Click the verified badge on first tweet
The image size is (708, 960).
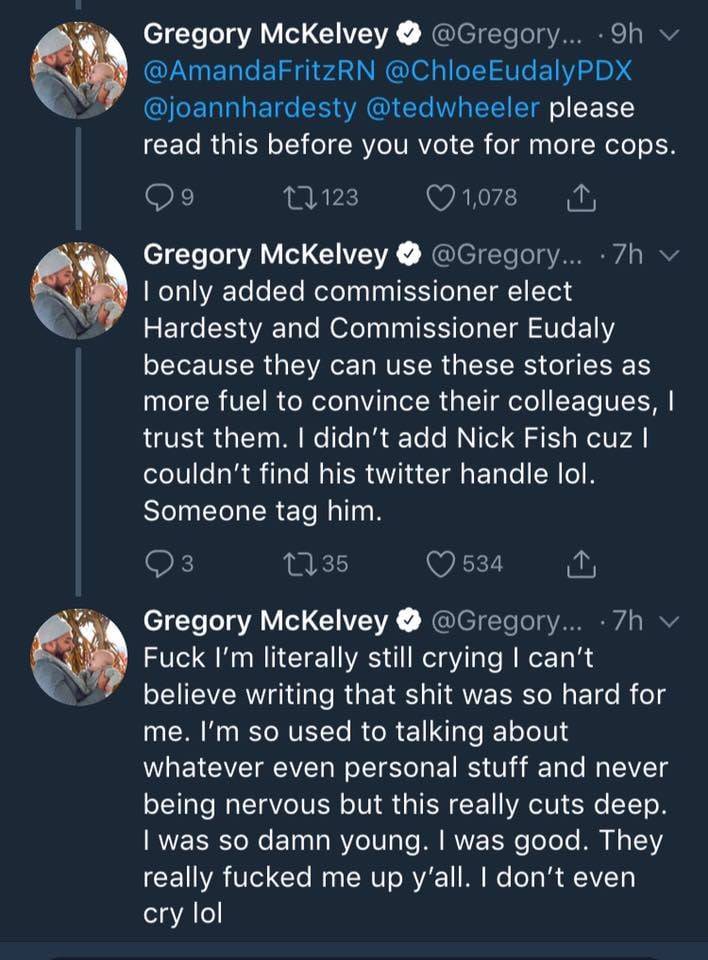tap(407, 34)
